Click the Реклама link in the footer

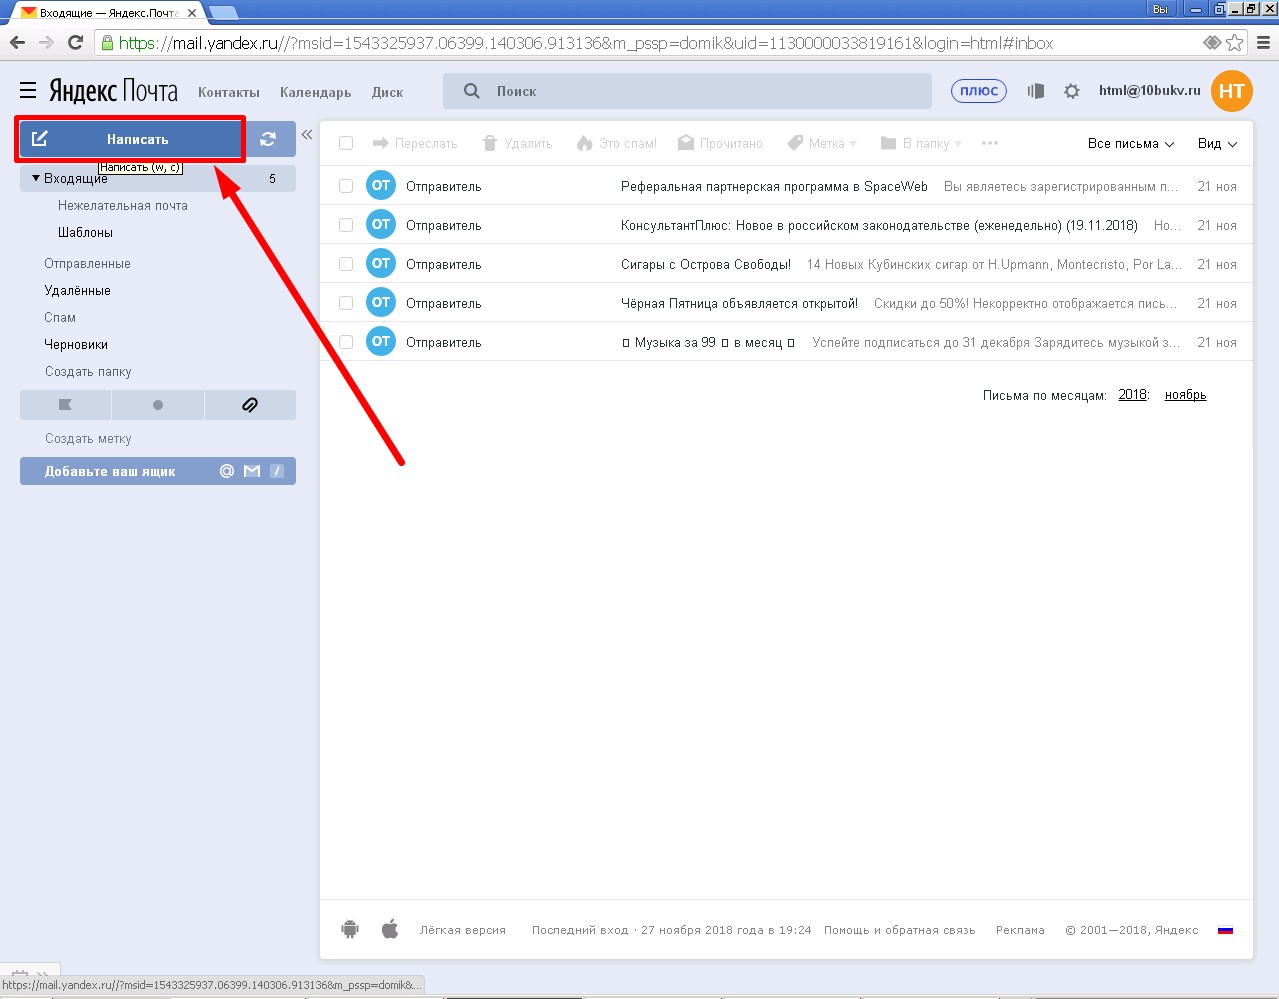1021,930
